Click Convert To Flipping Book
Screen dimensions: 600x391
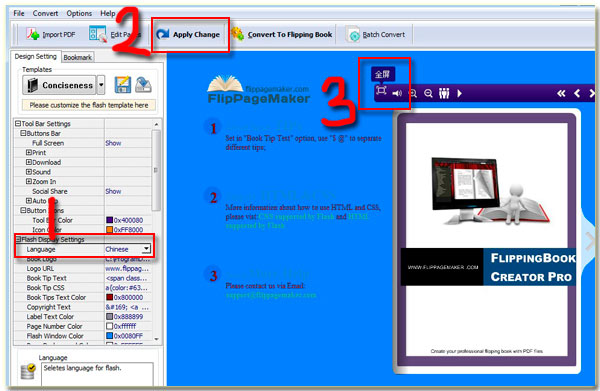click(x=282, y=34)
